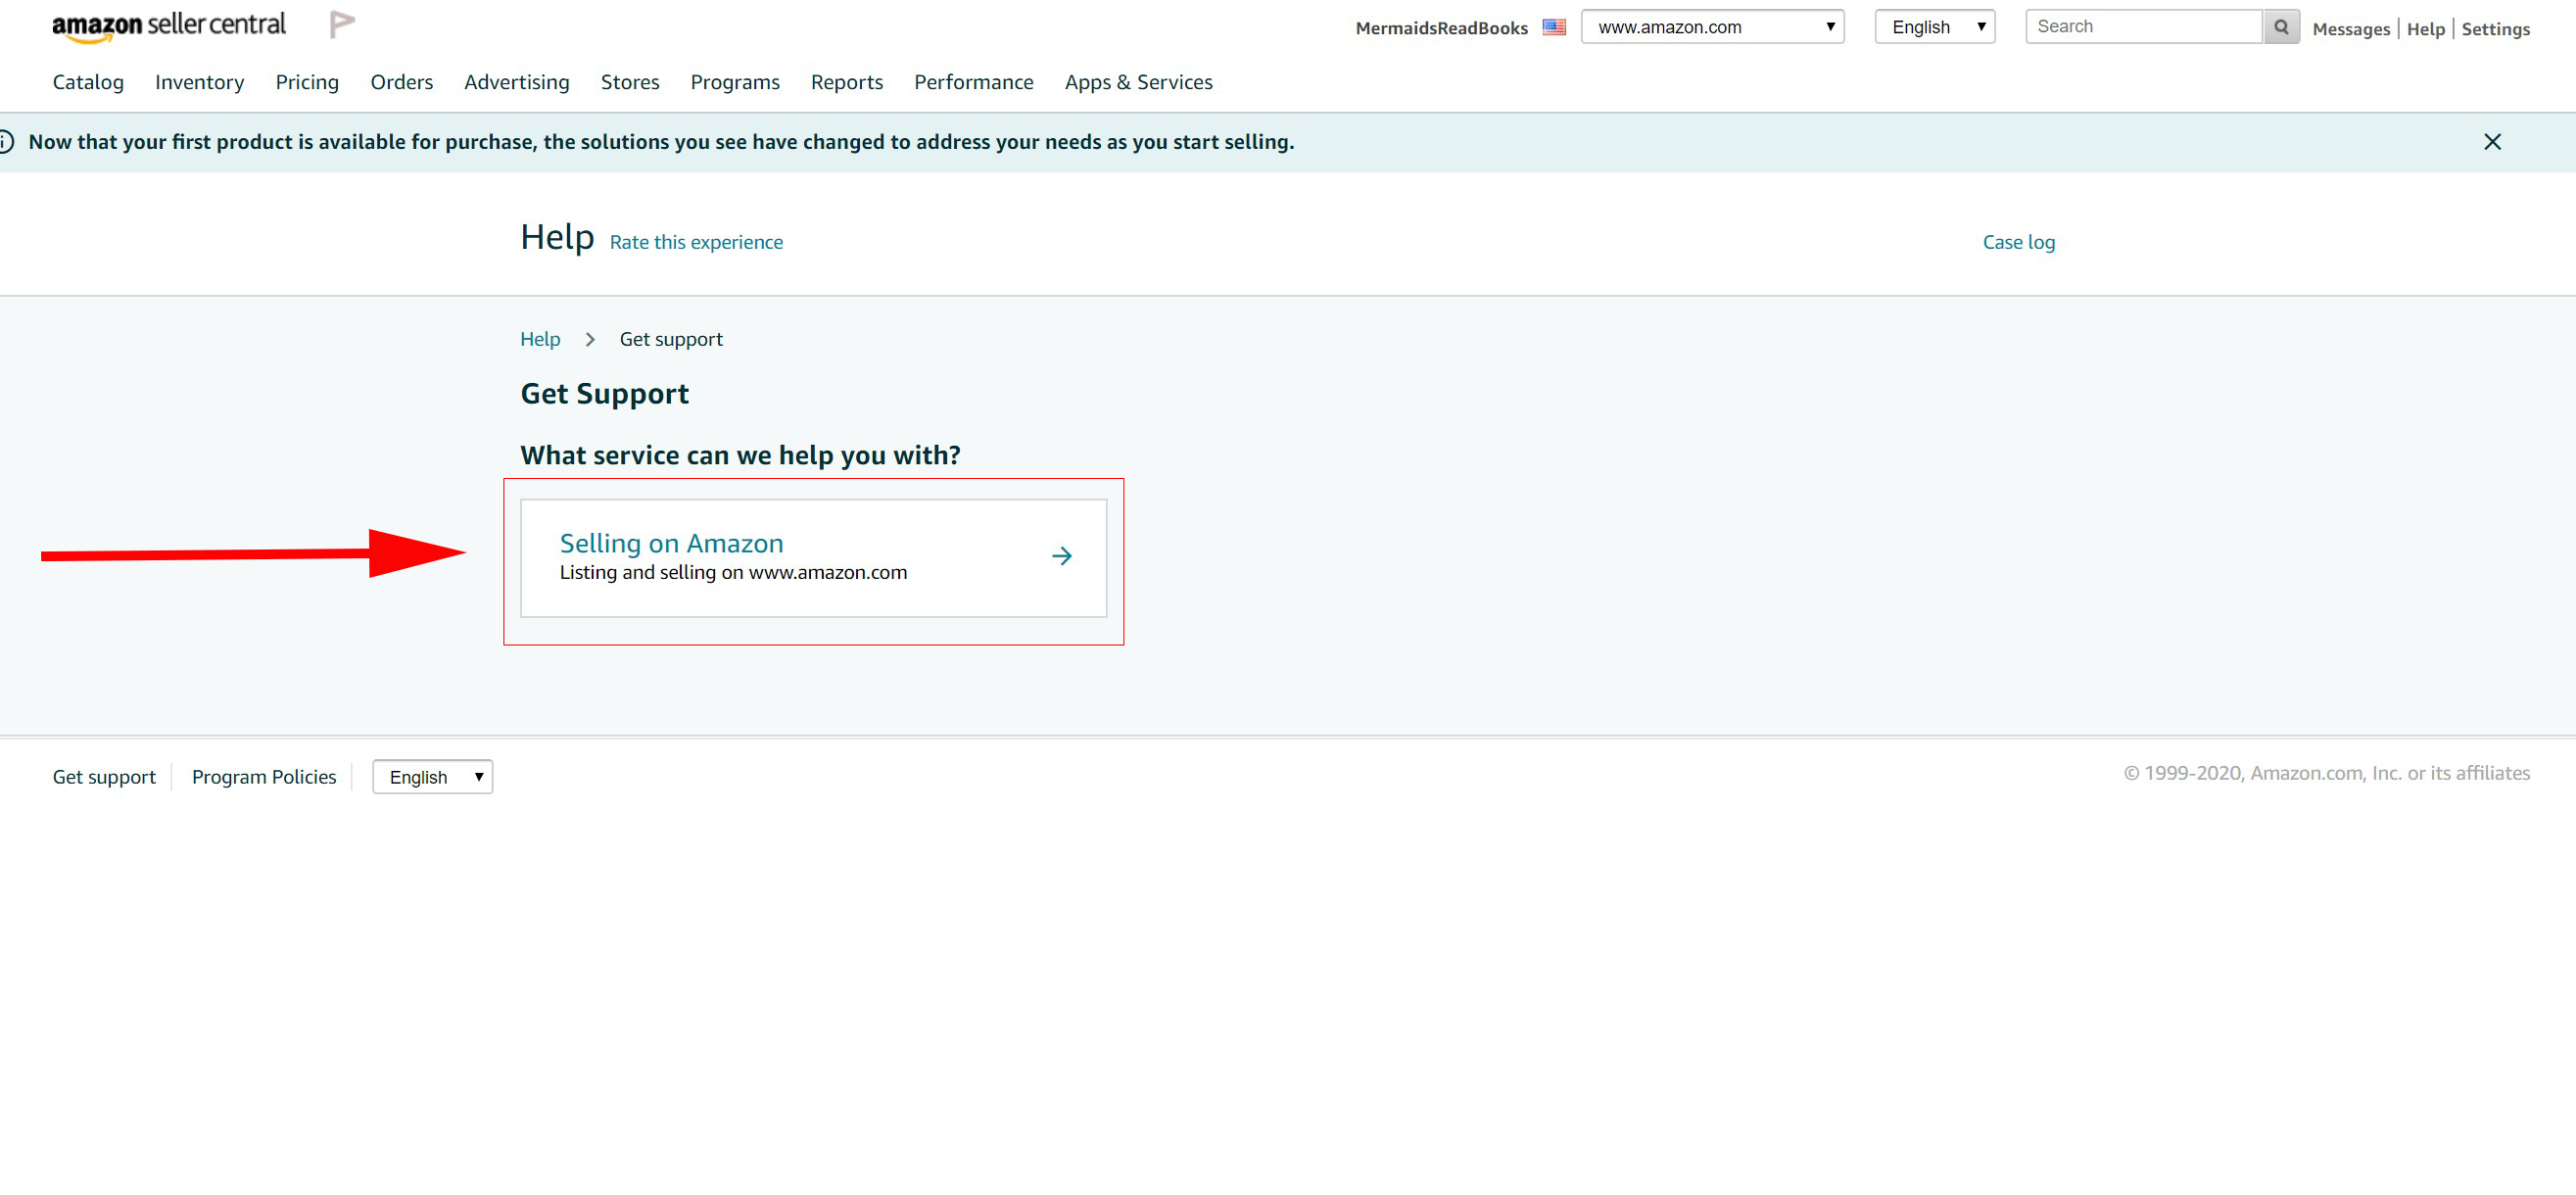
Task: Click Listing and selling on www.amazon.com text
Action: pyautogui.click(x=733, y=572)
